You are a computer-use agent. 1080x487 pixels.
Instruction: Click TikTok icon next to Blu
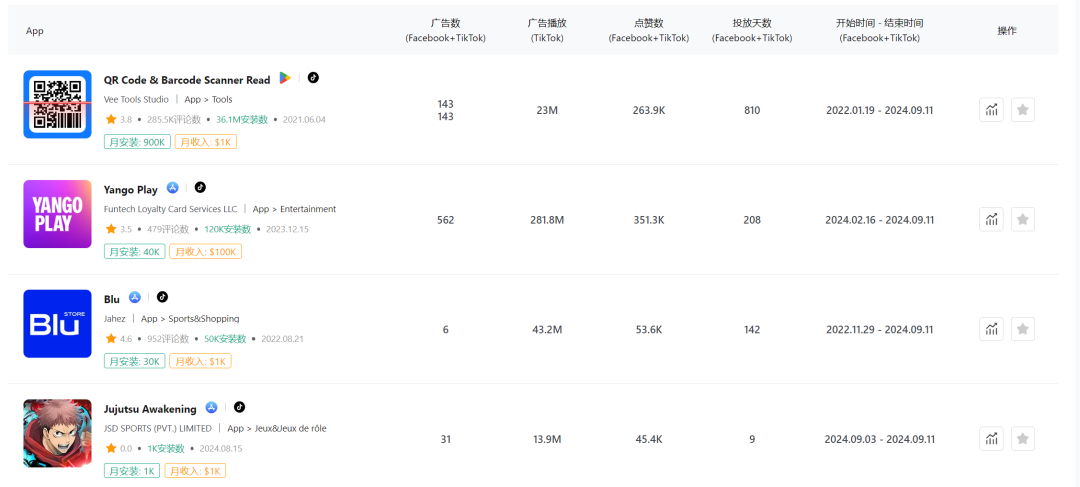tap(163, 297)
